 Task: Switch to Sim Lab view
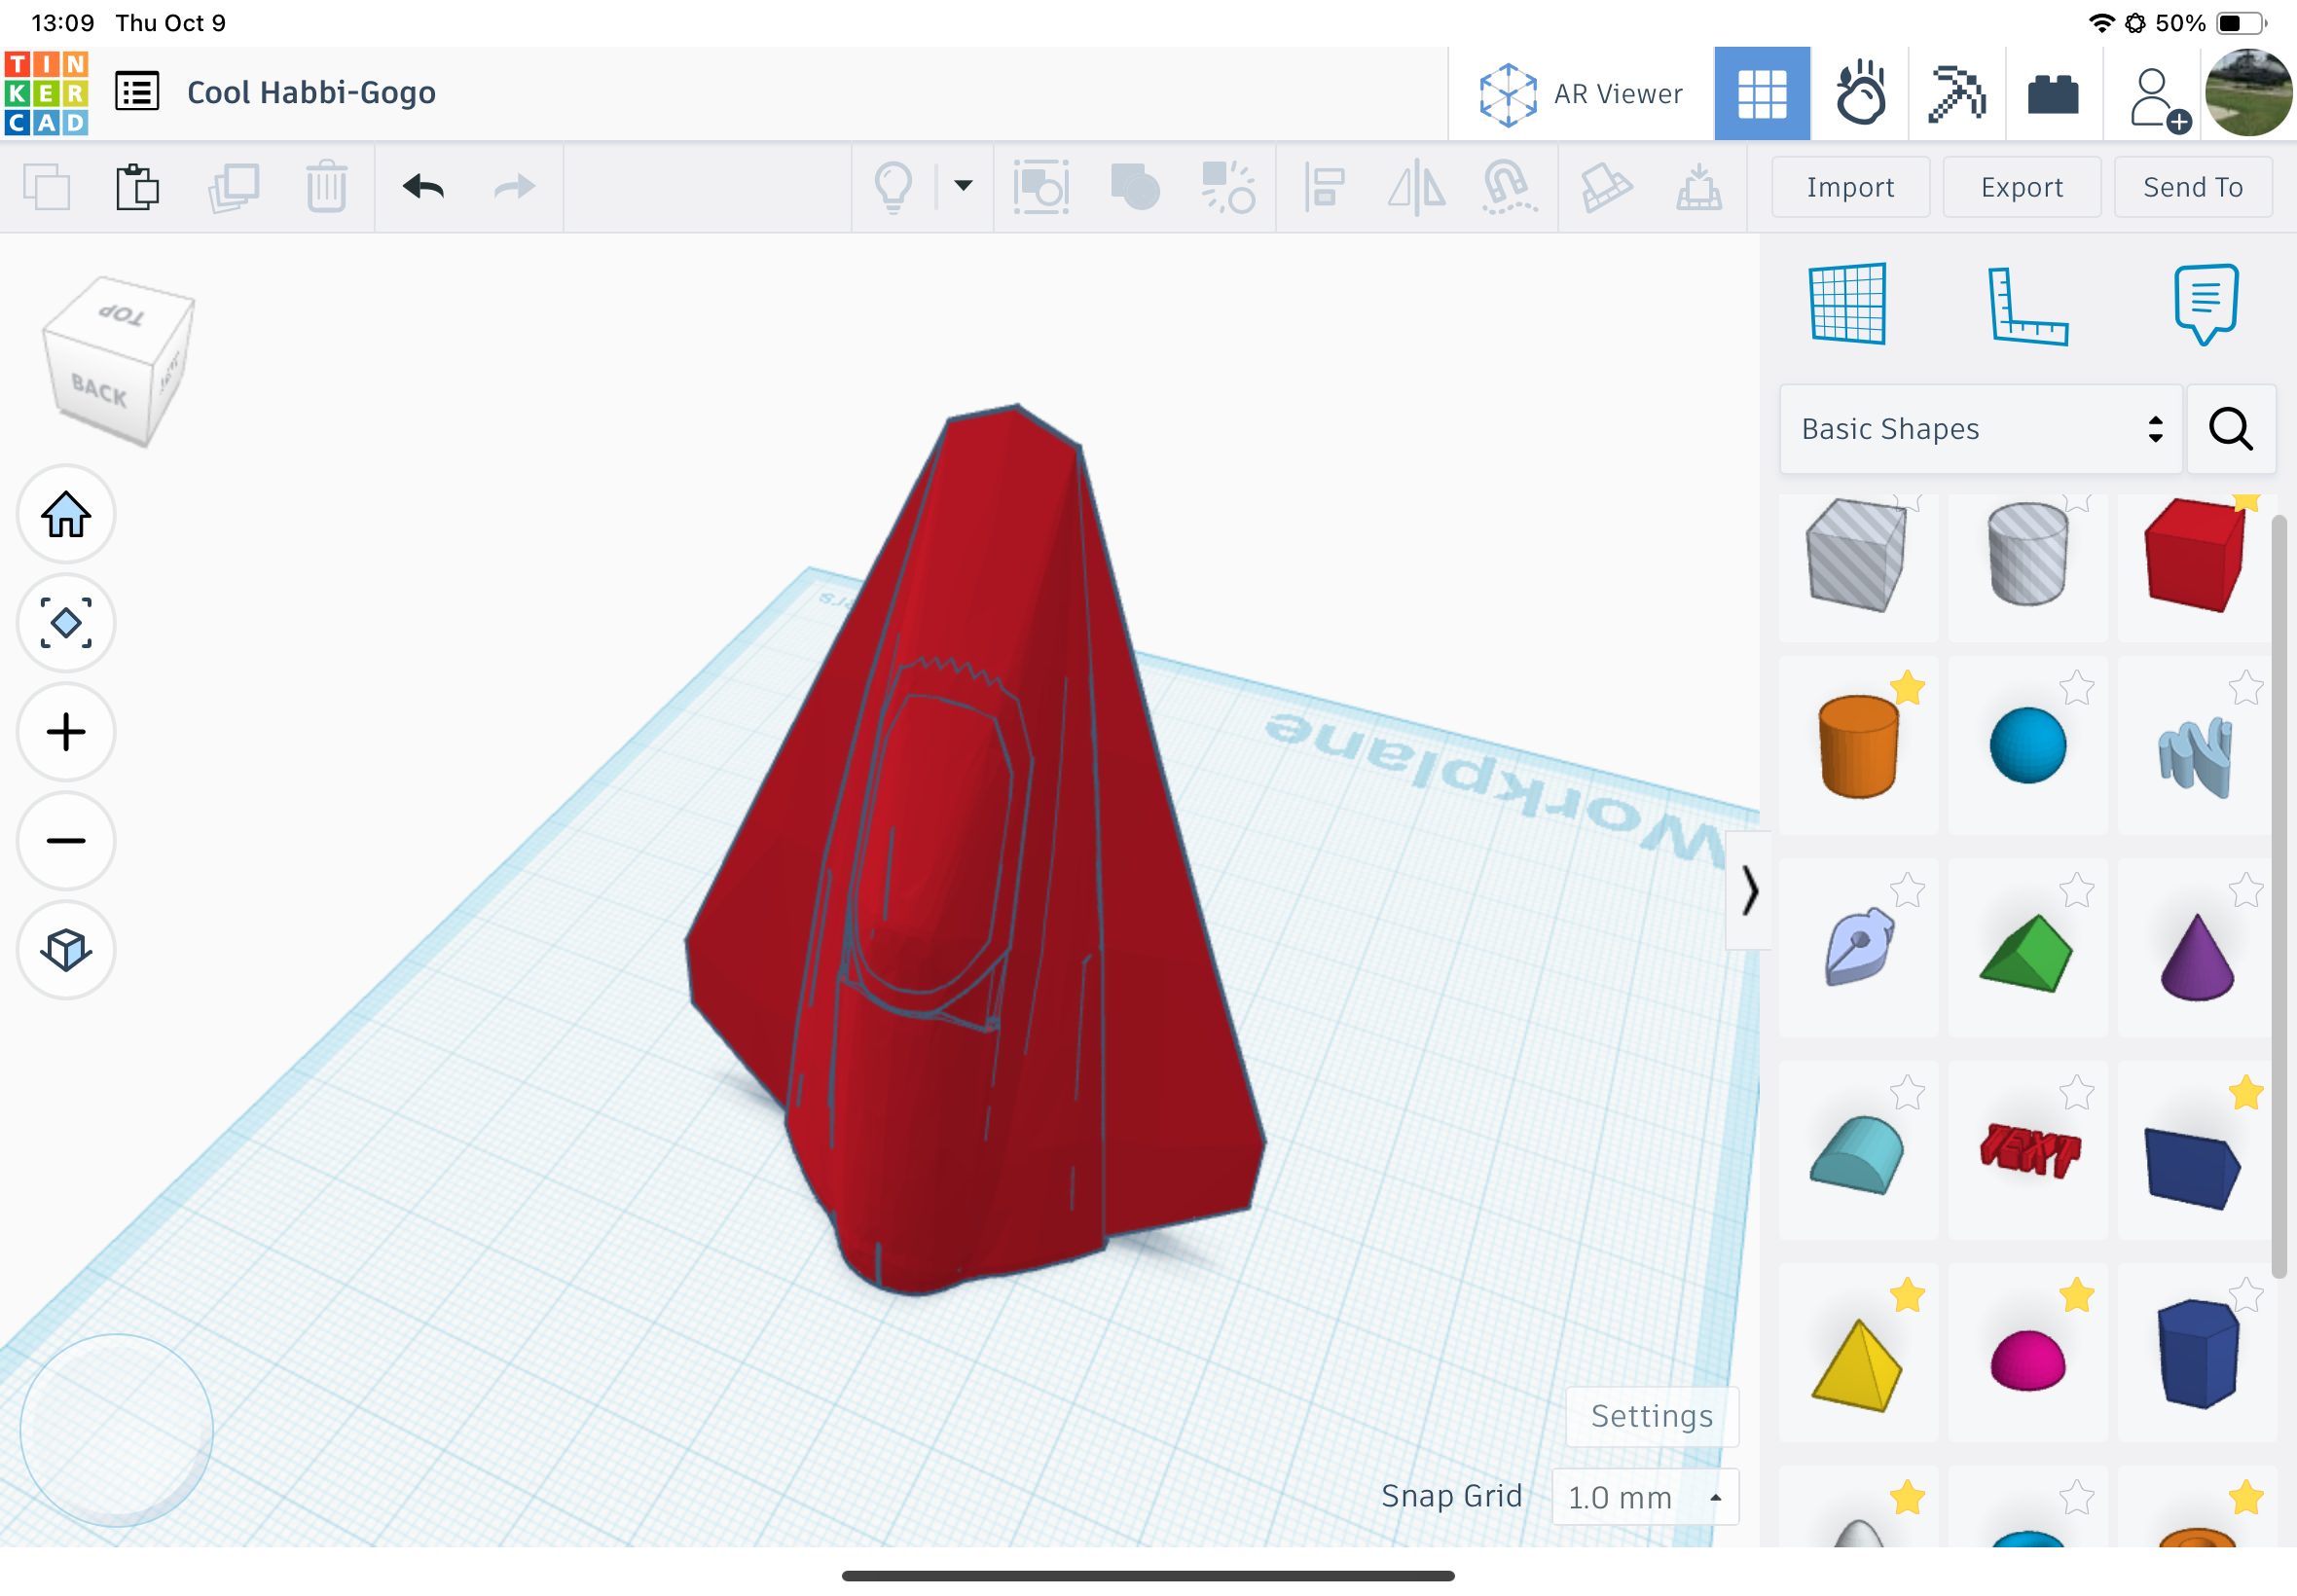tap(1859, 94)
